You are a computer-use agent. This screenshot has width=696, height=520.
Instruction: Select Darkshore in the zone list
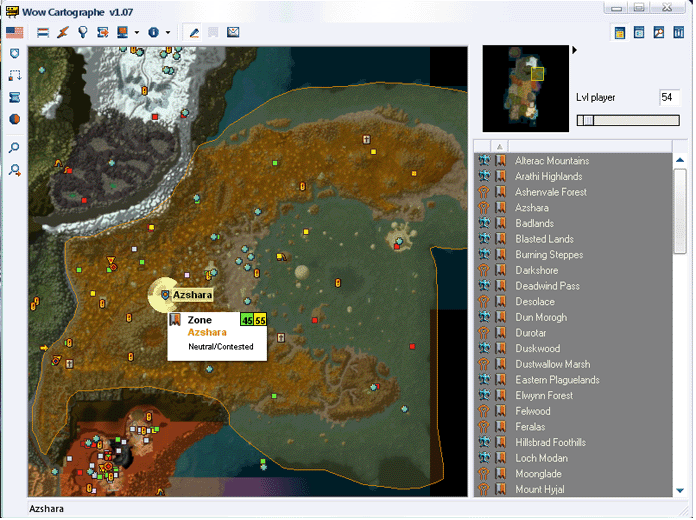coord(537,270)
